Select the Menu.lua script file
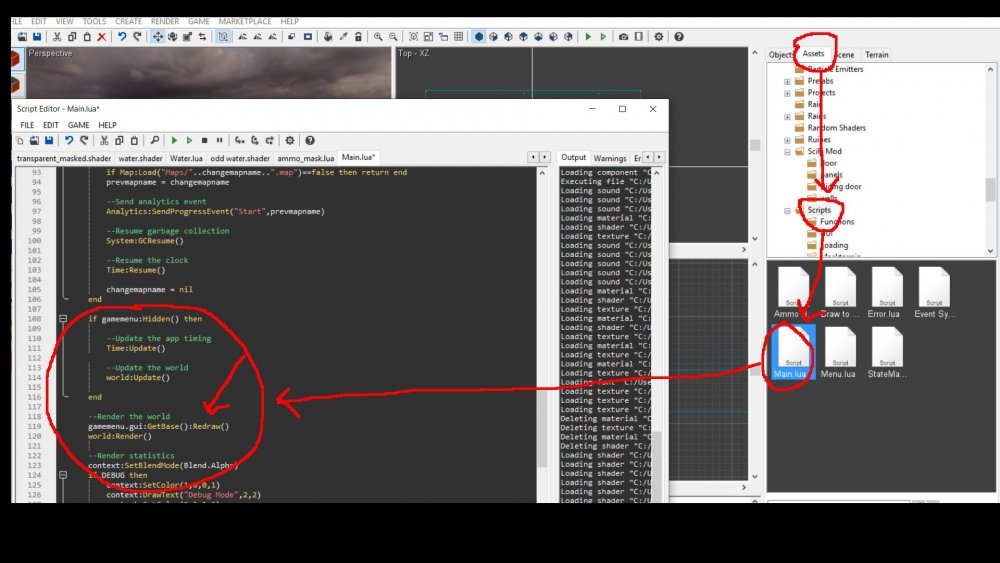1000x563 pixels. point(840,350)
